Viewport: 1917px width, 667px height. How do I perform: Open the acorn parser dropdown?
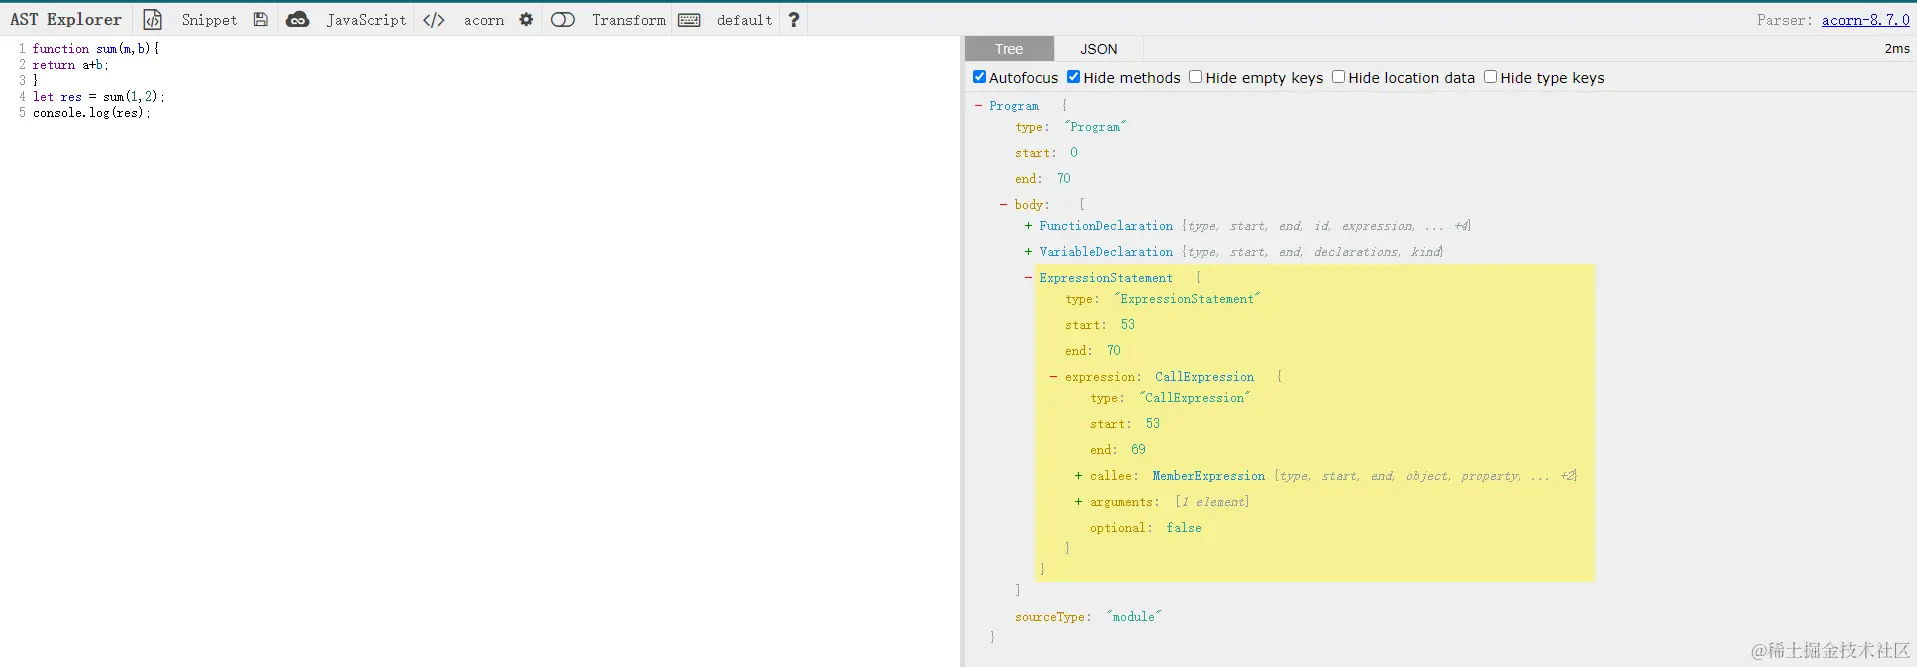[484, 19]
